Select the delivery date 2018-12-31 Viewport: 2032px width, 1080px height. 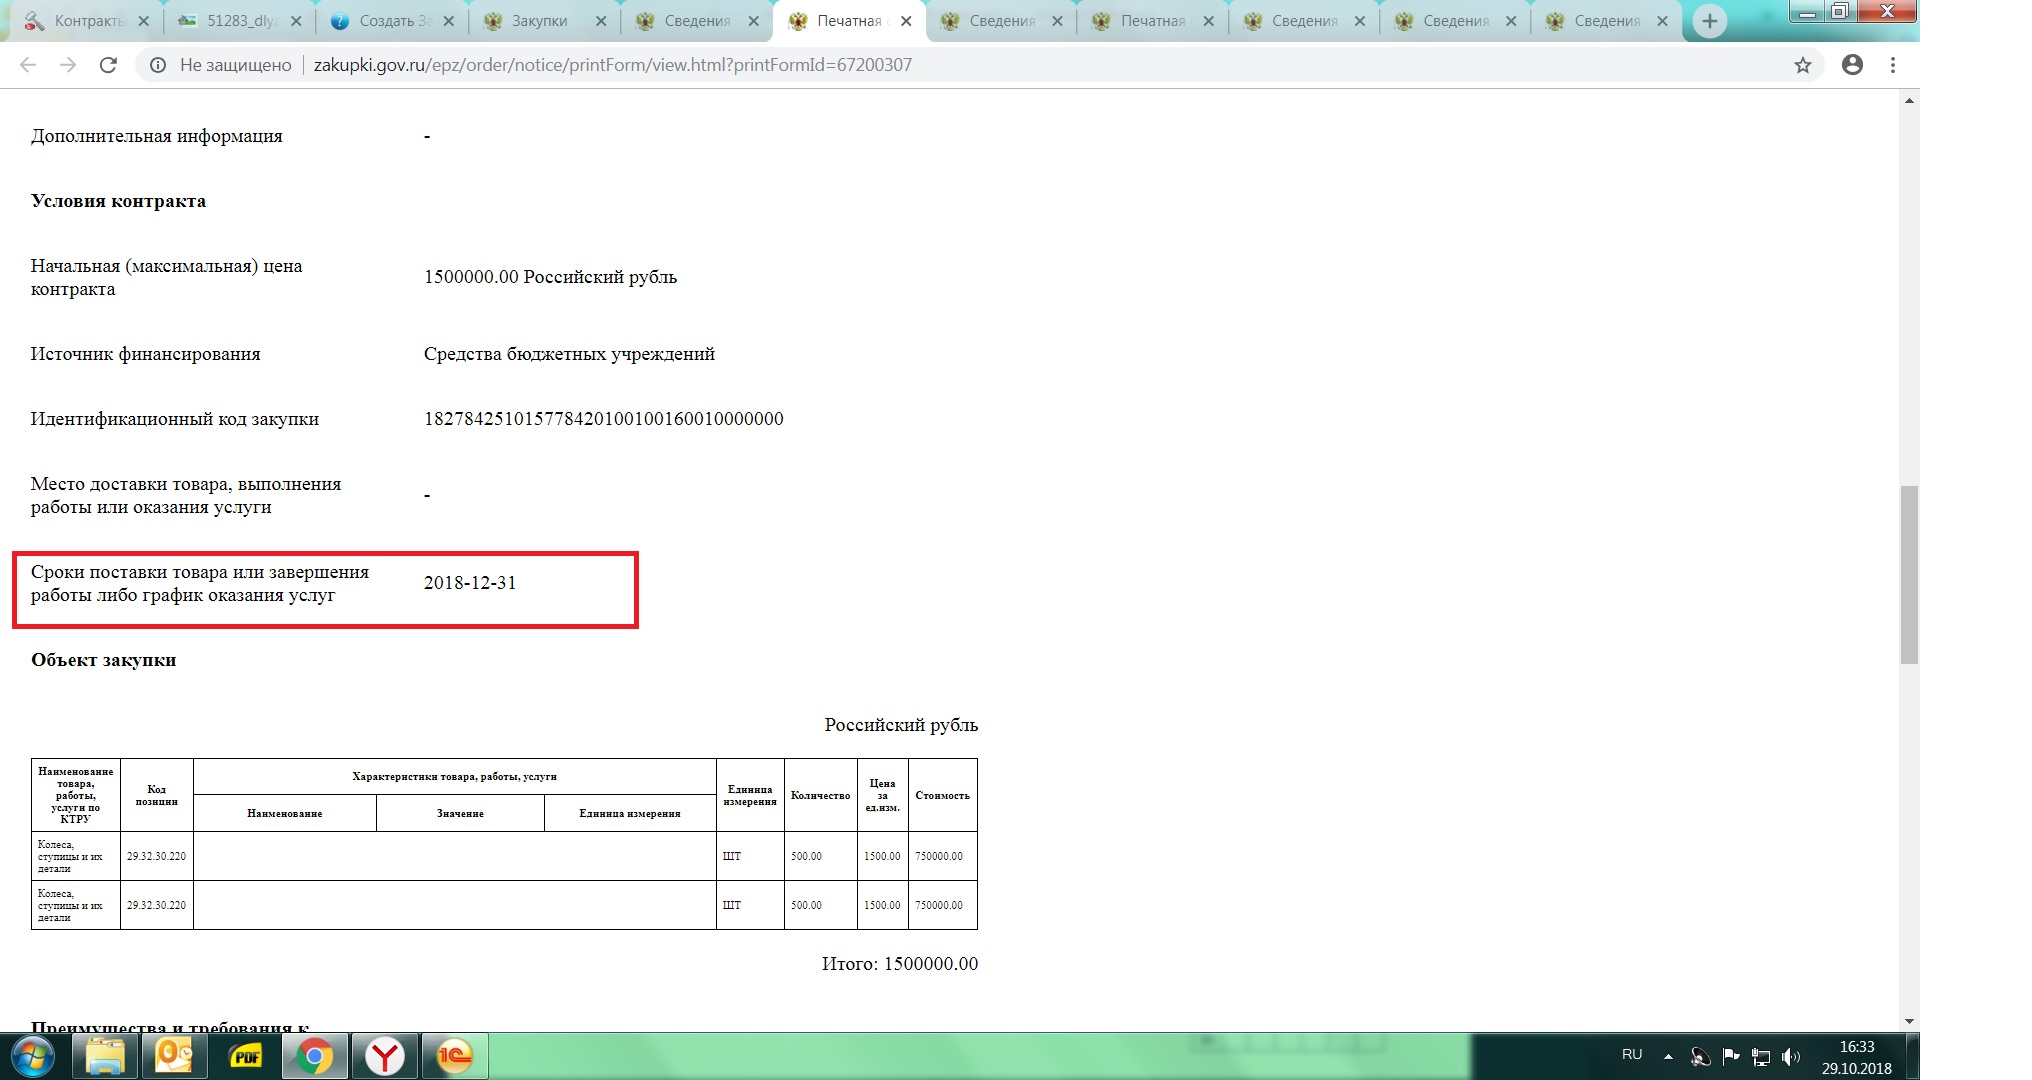click(x=470, y=583)
